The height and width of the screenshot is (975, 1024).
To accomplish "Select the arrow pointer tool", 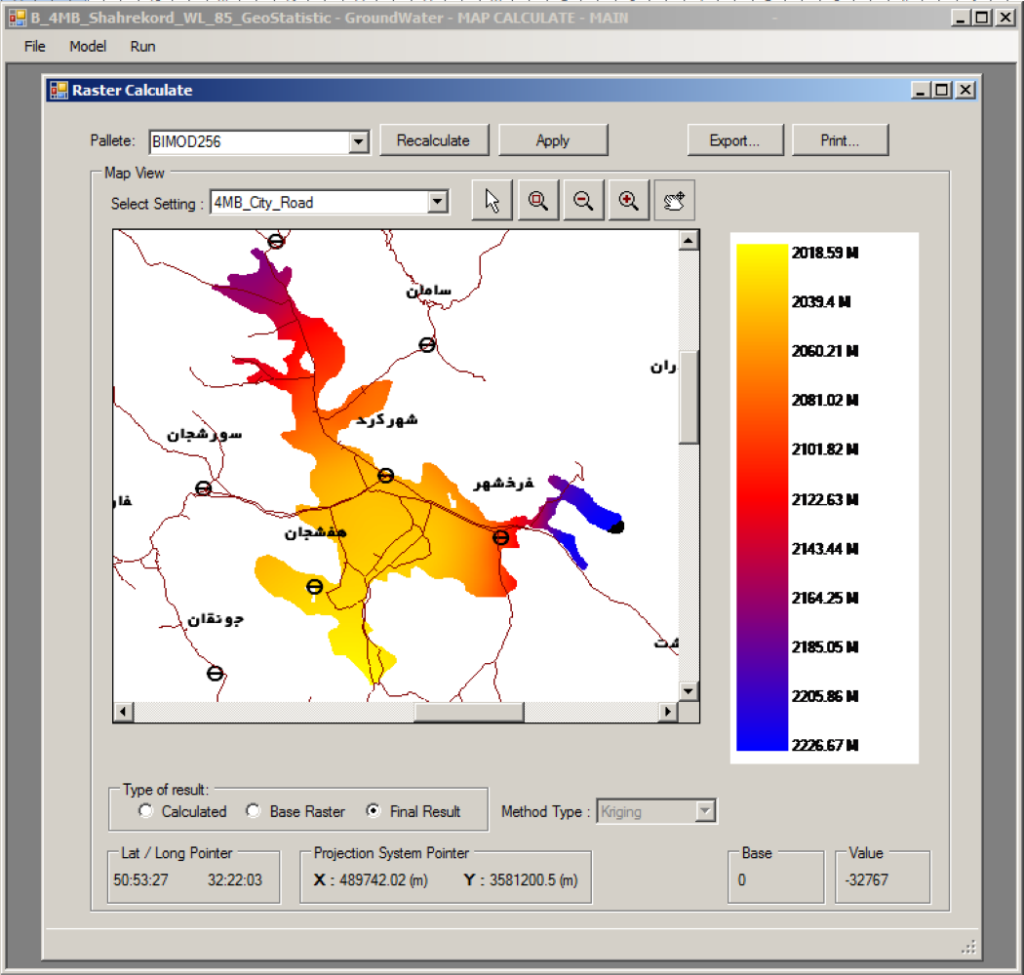I will (492, 201).
